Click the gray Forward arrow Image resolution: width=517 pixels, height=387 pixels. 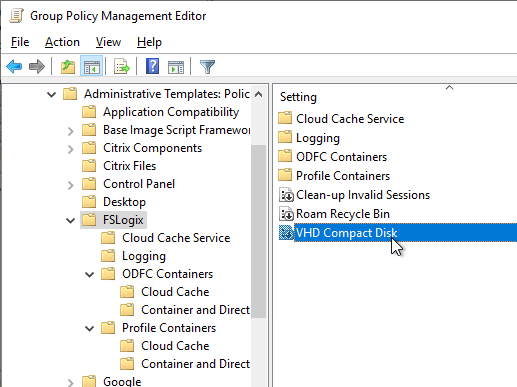click(x=37, y=67)
